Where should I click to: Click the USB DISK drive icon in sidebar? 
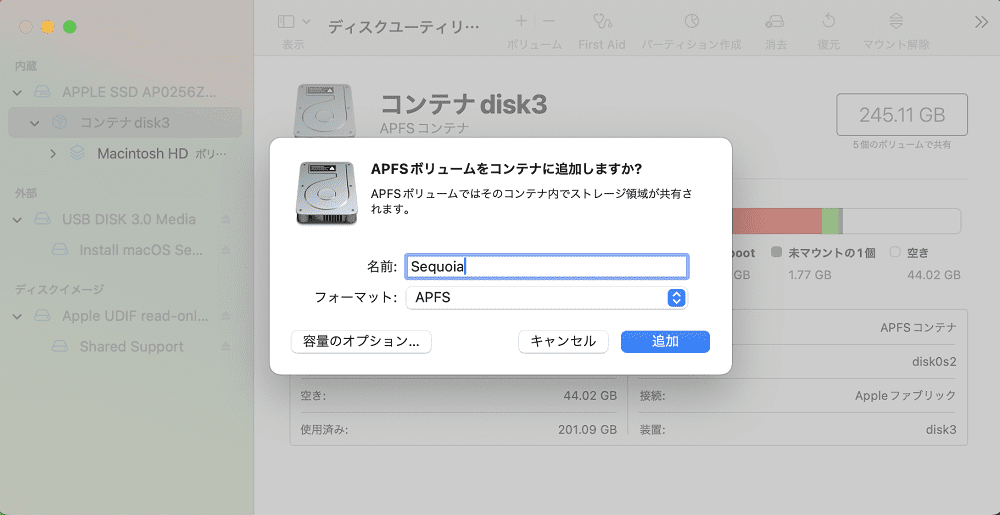(42, 220)
